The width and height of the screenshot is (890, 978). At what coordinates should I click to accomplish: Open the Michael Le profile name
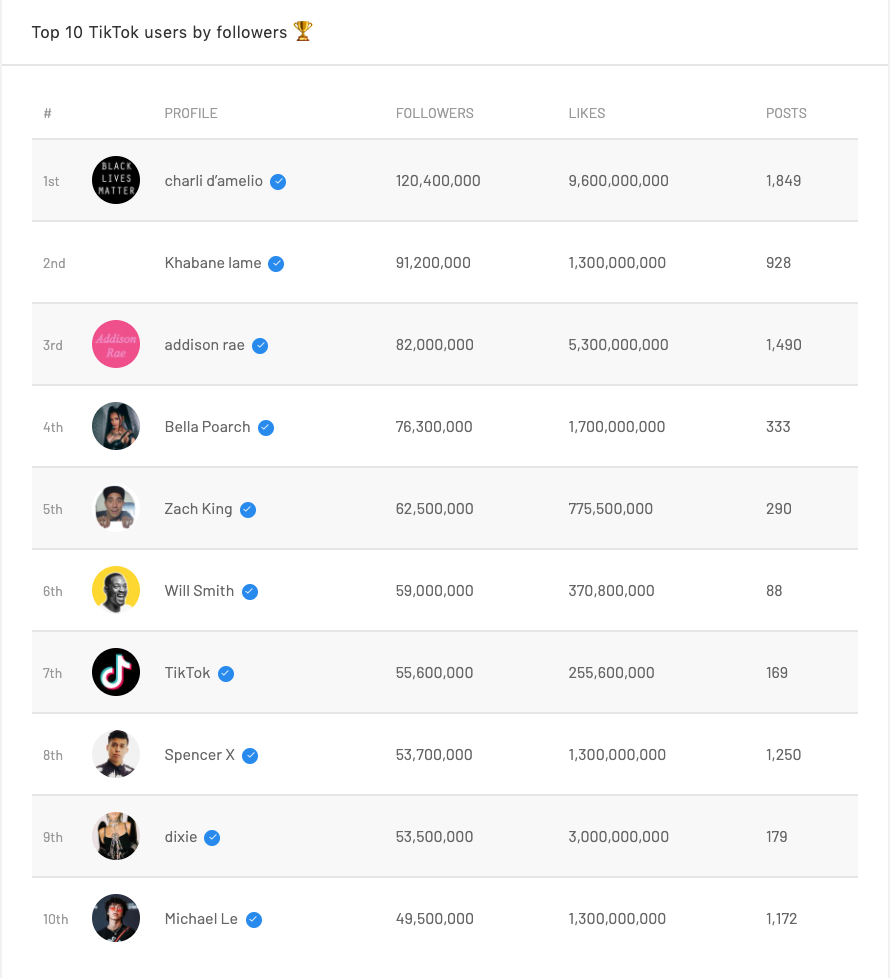point(201,919)
